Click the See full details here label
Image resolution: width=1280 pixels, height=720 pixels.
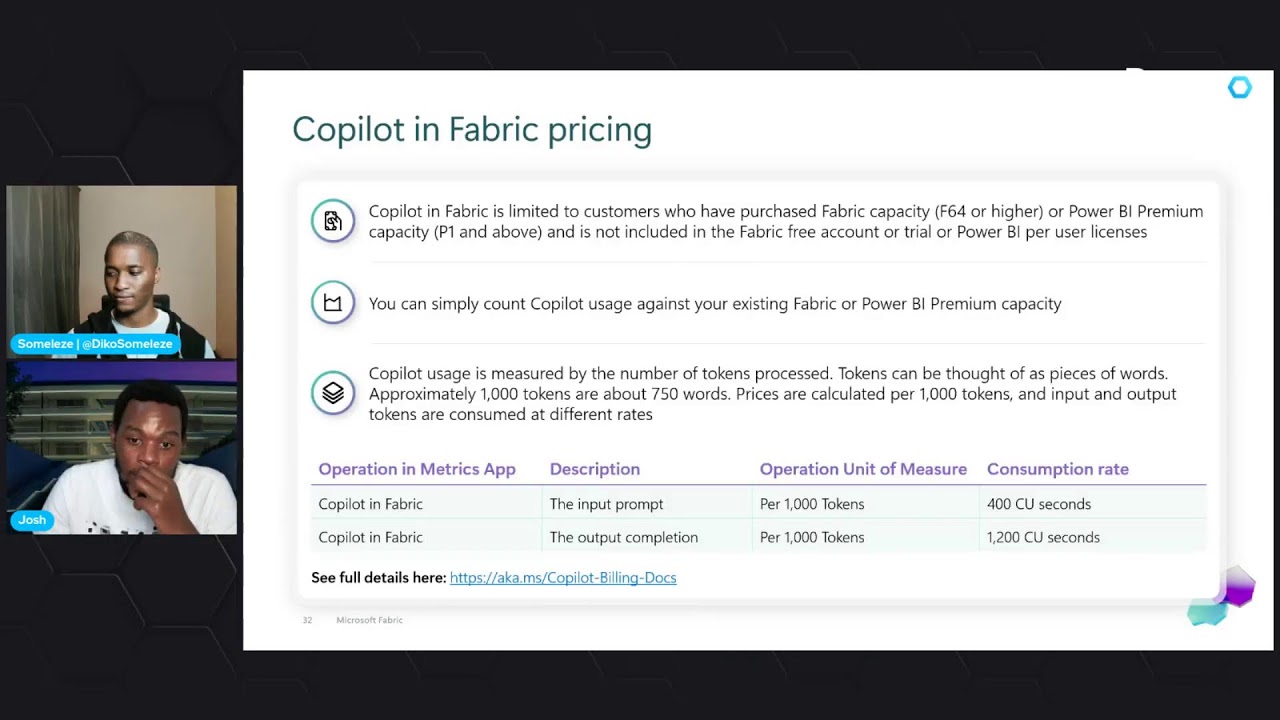[x=378, y=578]
